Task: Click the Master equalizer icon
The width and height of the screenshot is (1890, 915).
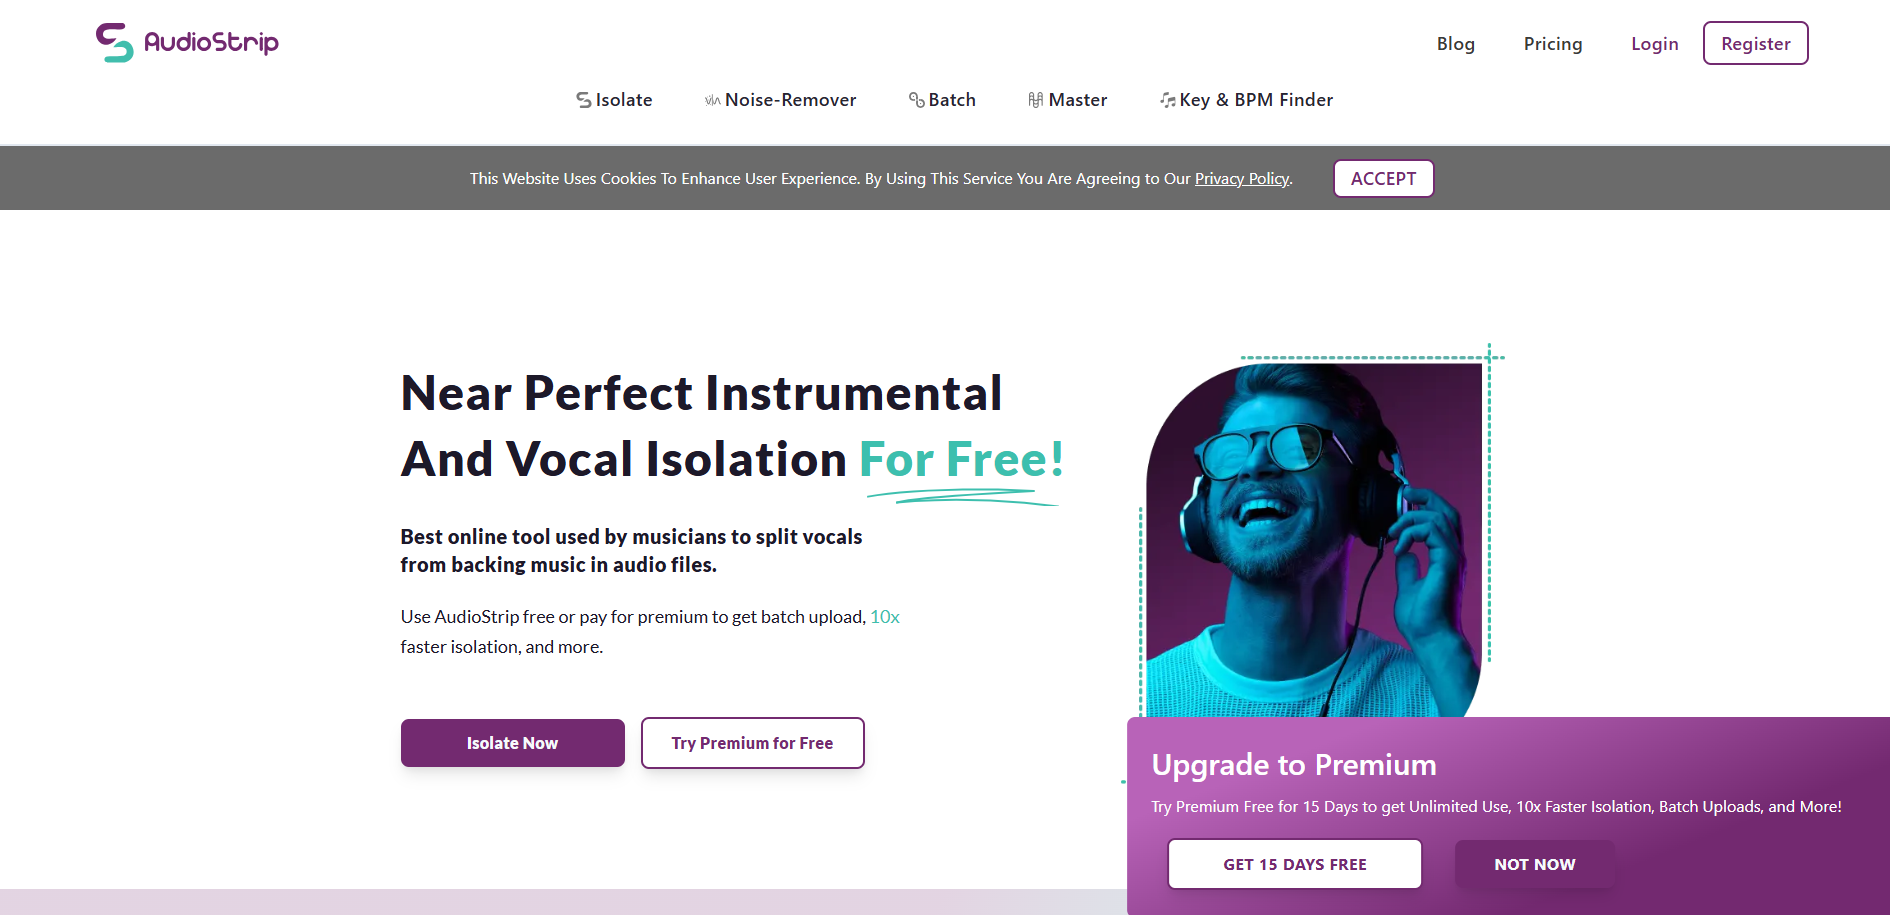Action: [x=1036, y=99]
